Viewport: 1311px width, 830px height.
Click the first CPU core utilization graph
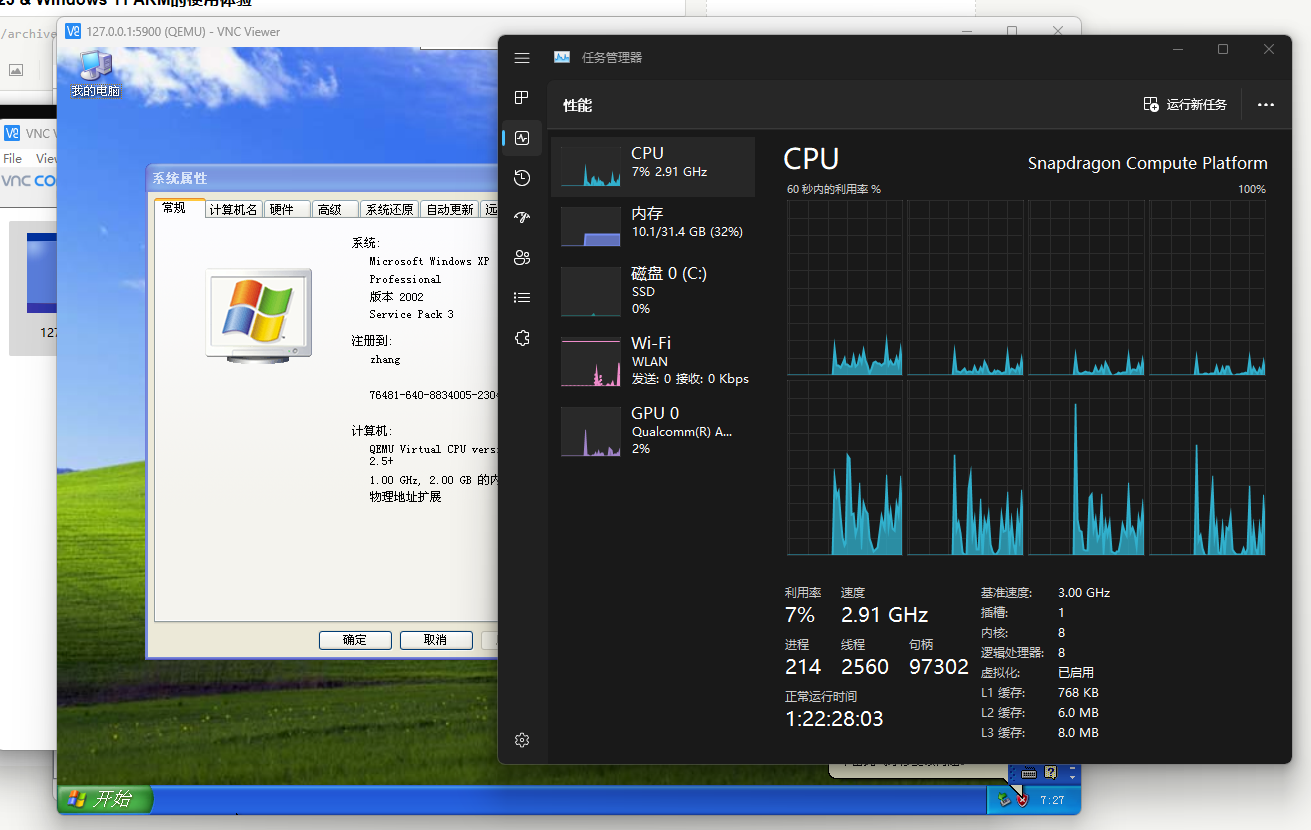click(845, 288)
